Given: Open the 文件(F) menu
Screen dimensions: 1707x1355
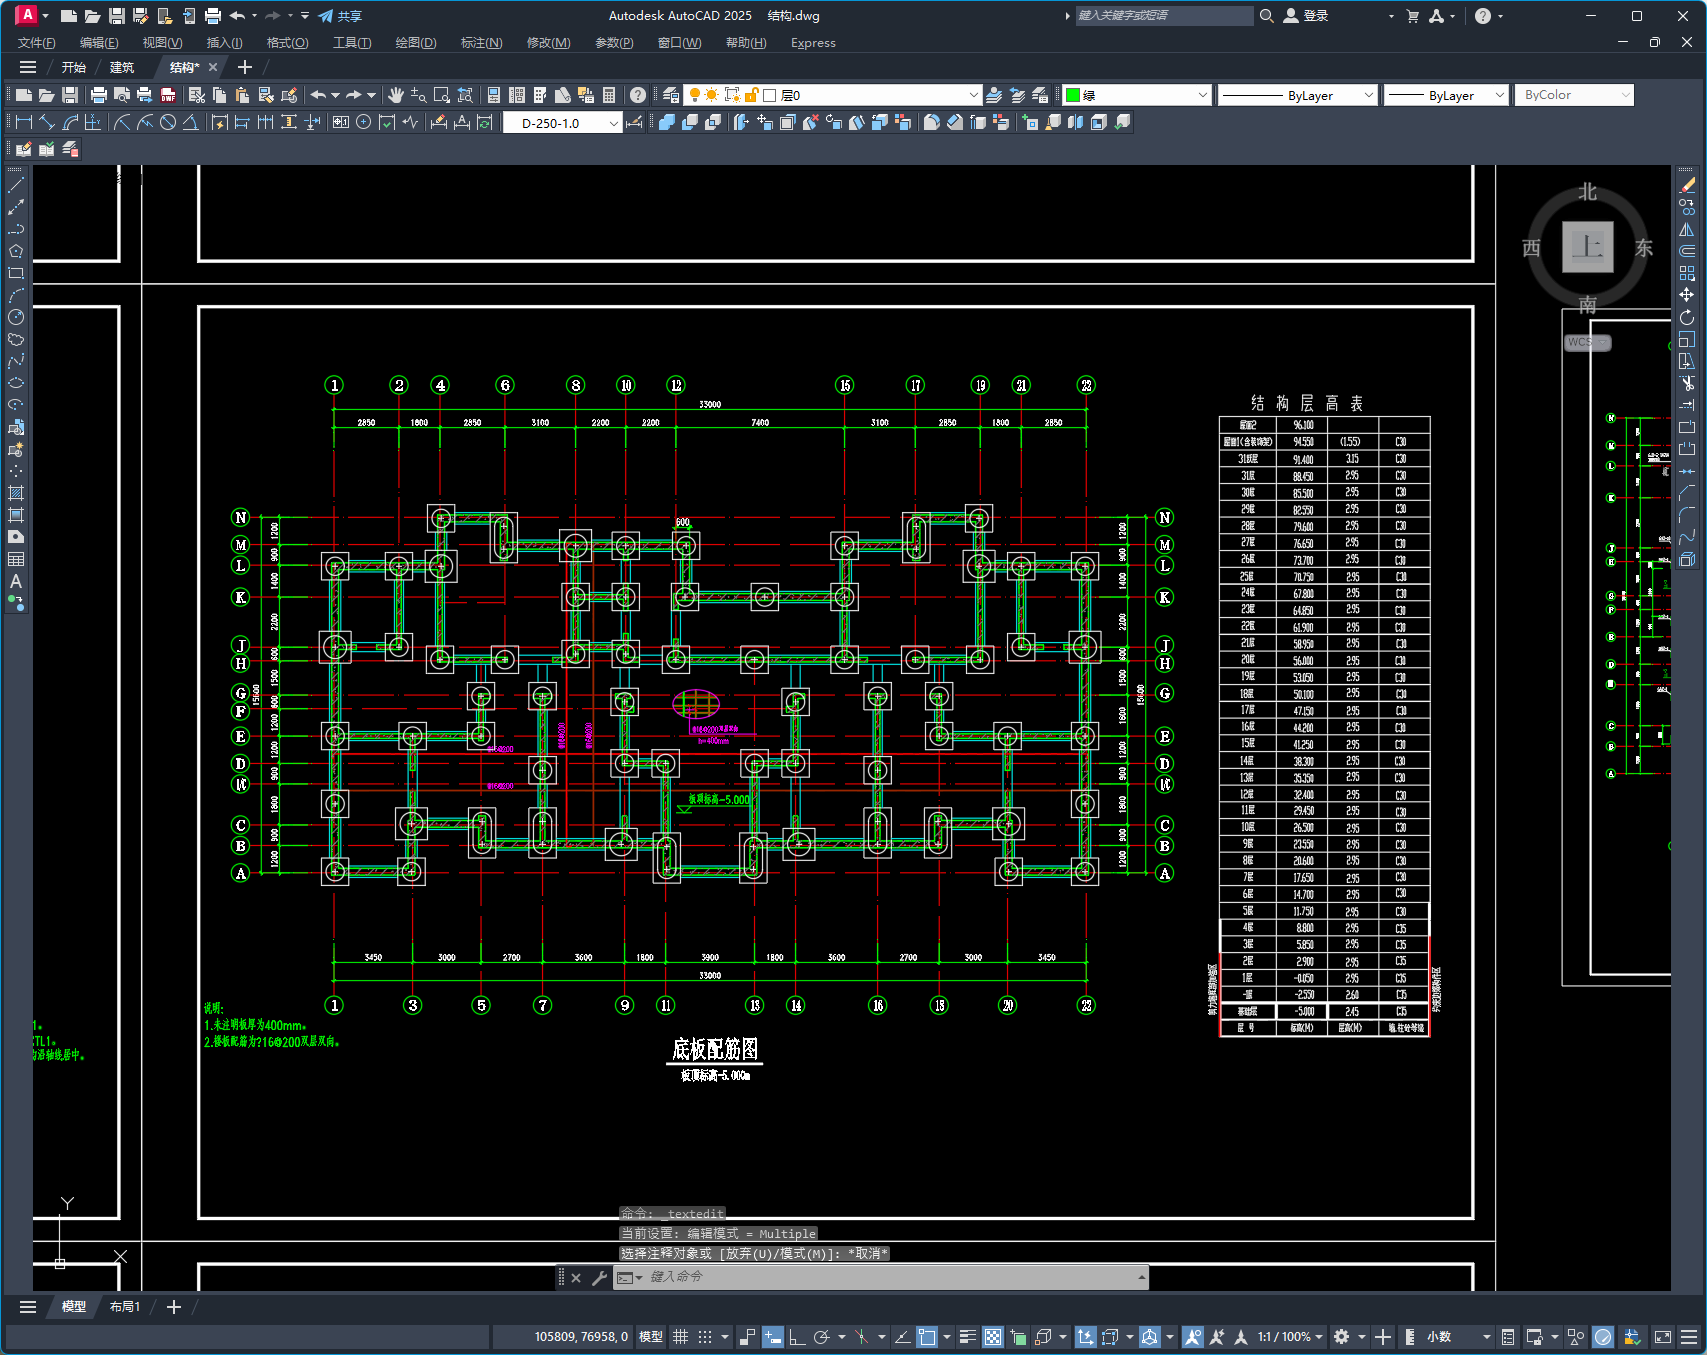Looking at the screenshot, I should point(37,43).
